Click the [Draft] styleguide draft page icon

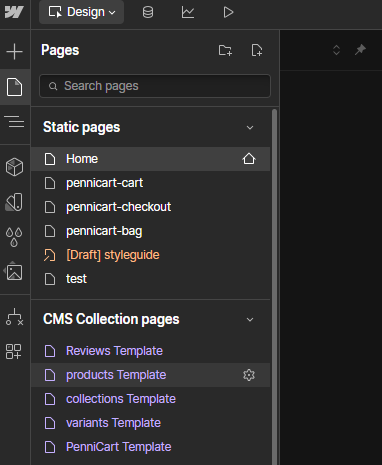[x=50, y=255]
